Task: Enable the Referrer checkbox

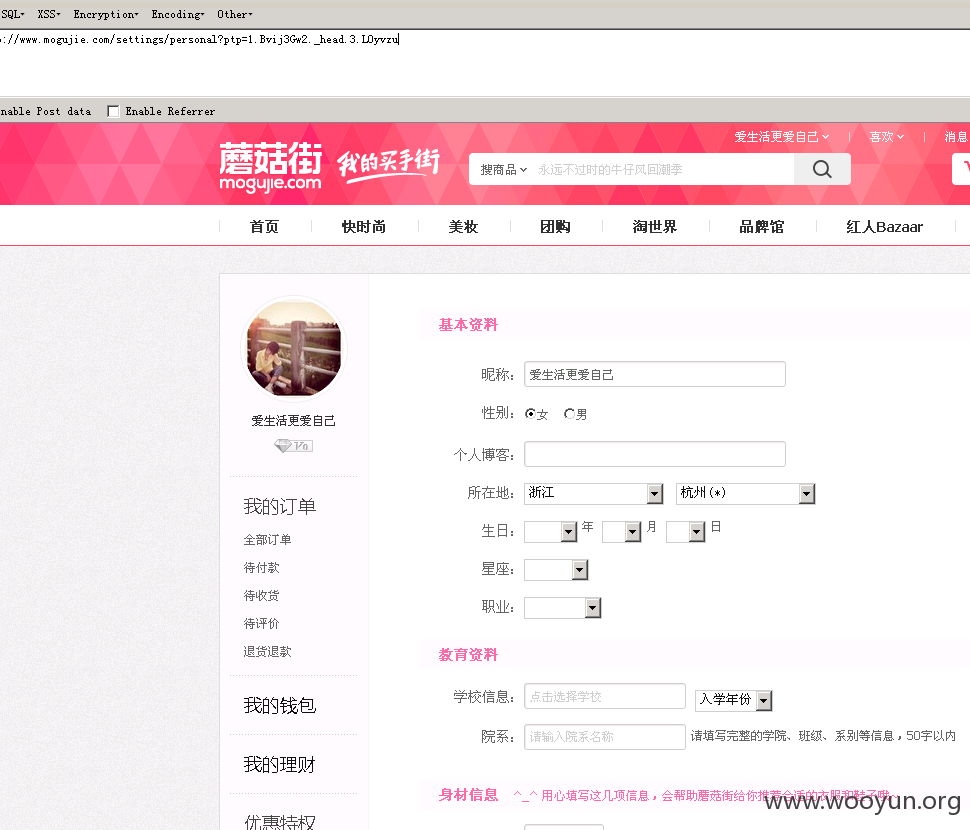Action: pyautogui.click(x=113, y=111)
